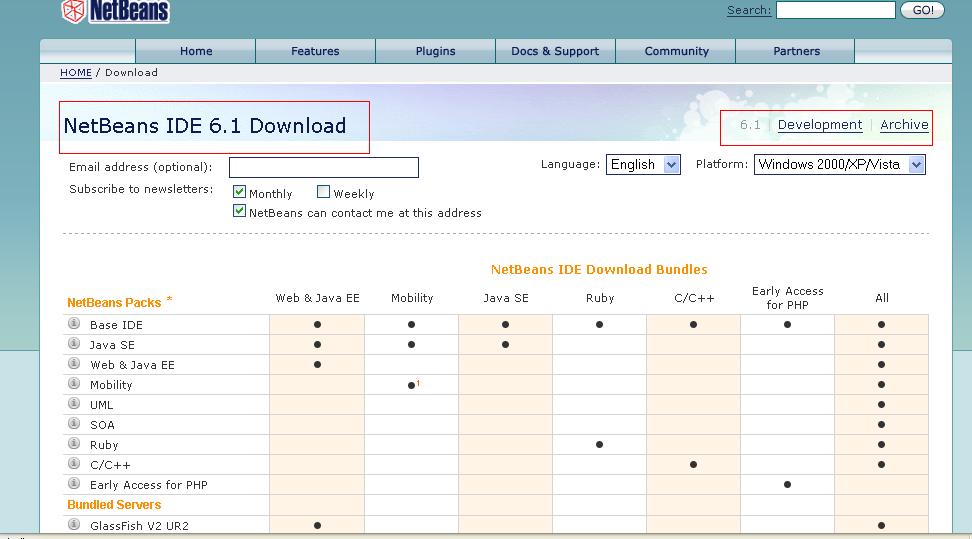Screen dimensions: 972x539
Task: Click the C/C++ column header
Action: point(694,298)
